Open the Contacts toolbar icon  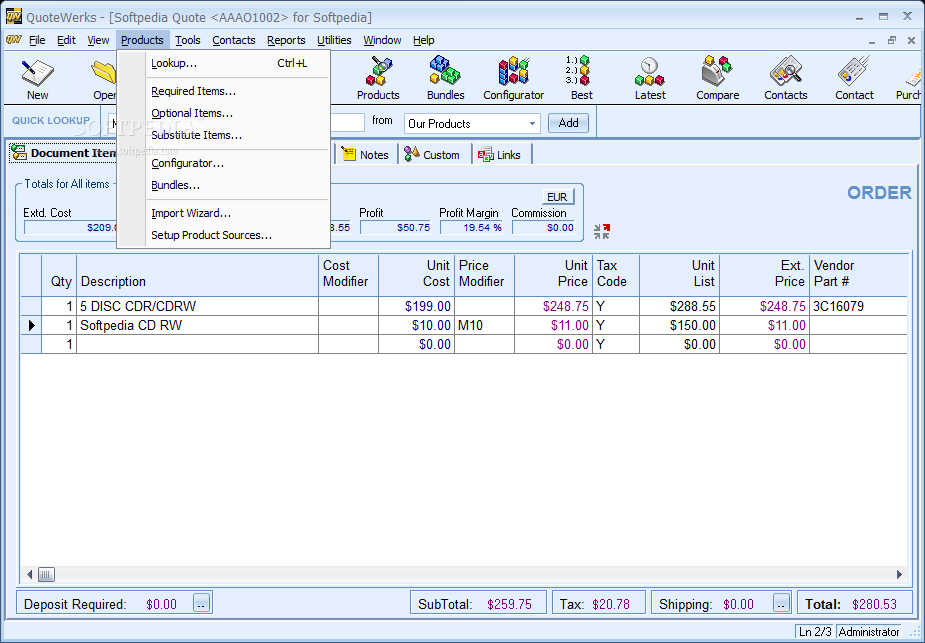coord(785,78)
